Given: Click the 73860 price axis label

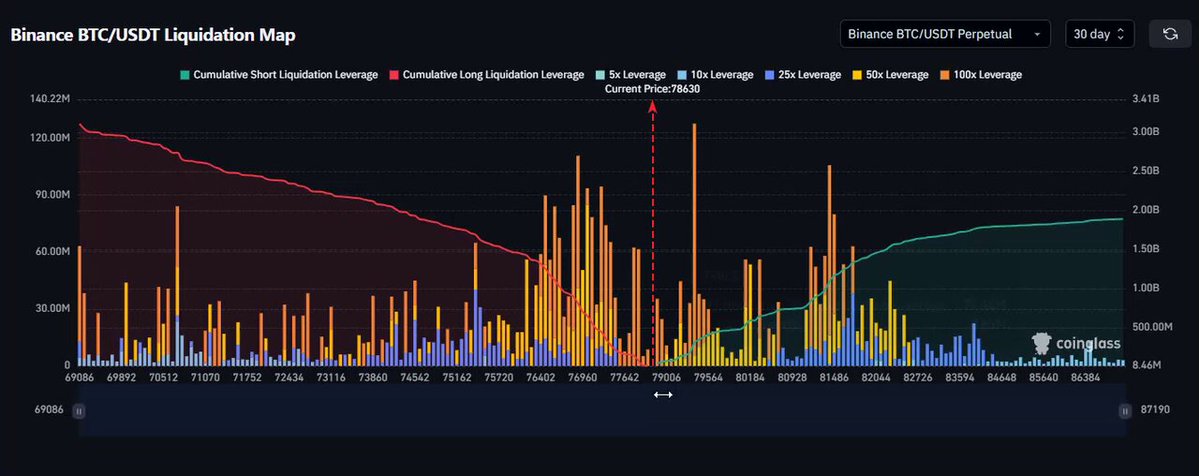Looking at the screenshot, I should [x=372, y=378].
